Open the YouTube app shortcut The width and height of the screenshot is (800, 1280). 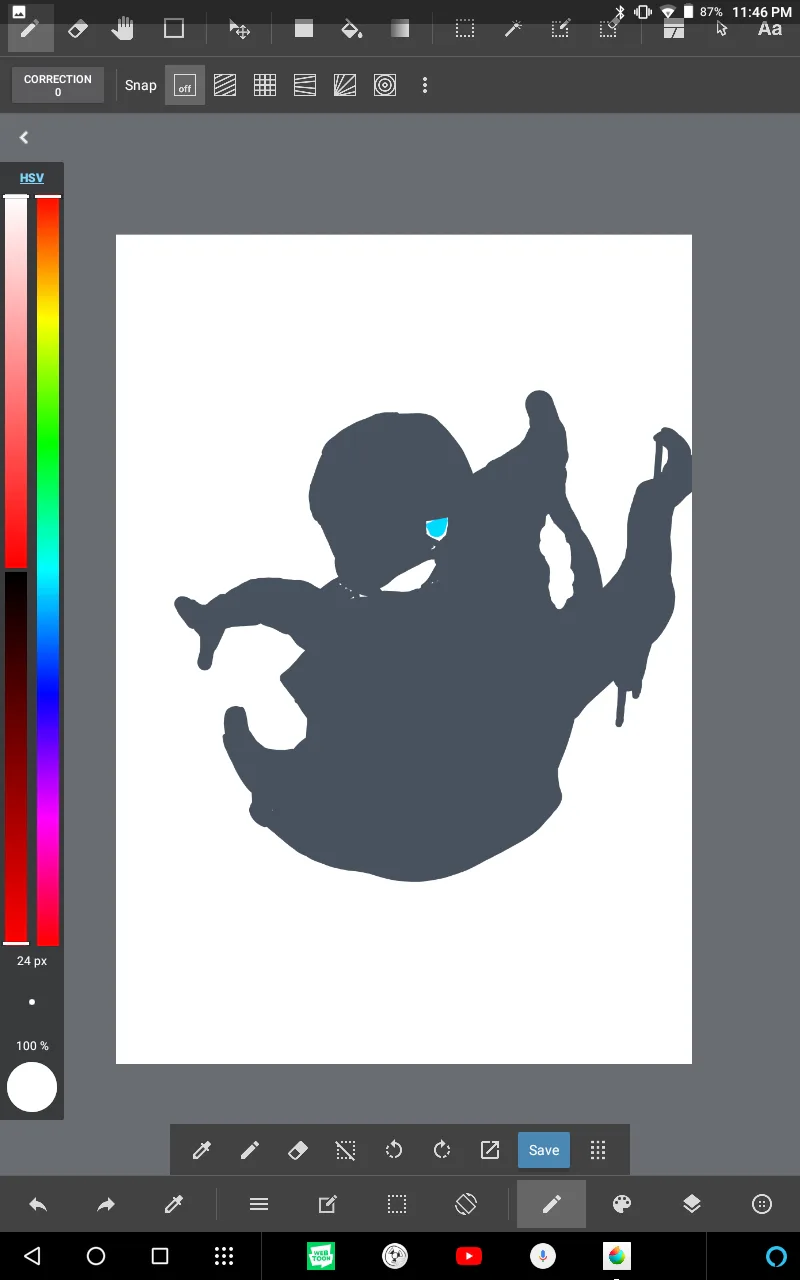pos(469,1256)
